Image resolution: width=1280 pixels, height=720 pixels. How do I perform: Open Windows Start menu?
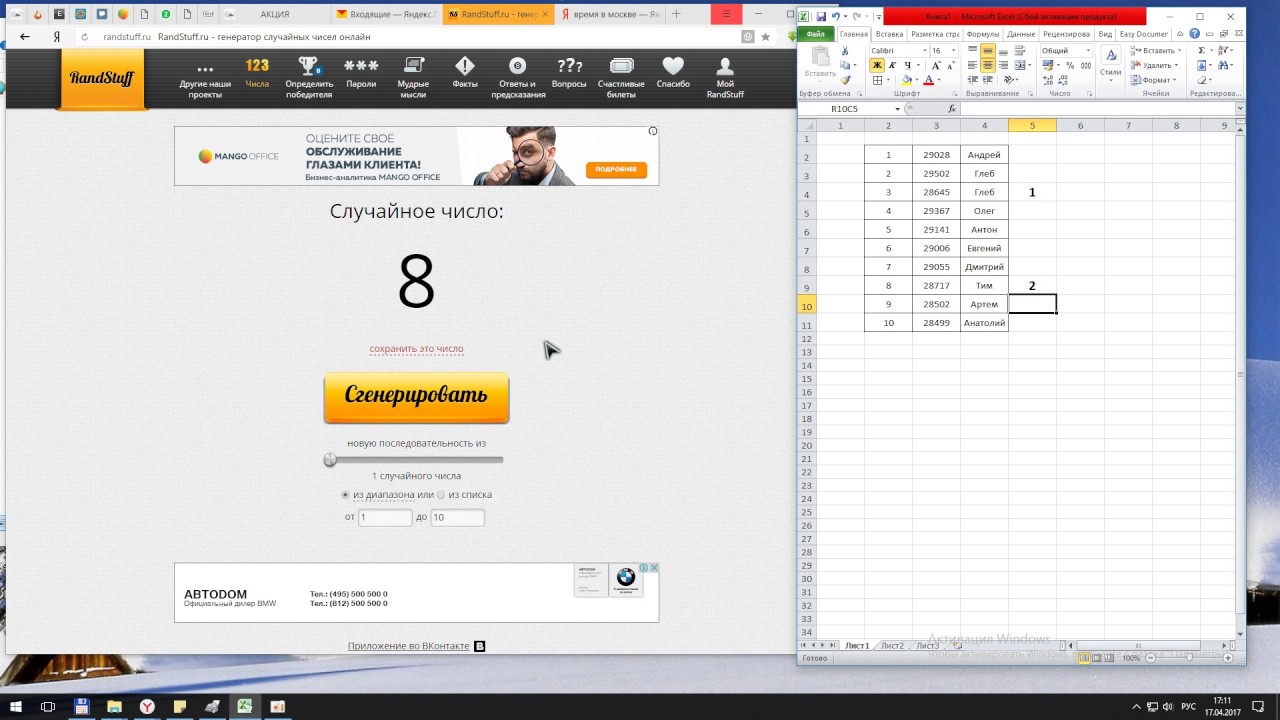tap(16, 706)
